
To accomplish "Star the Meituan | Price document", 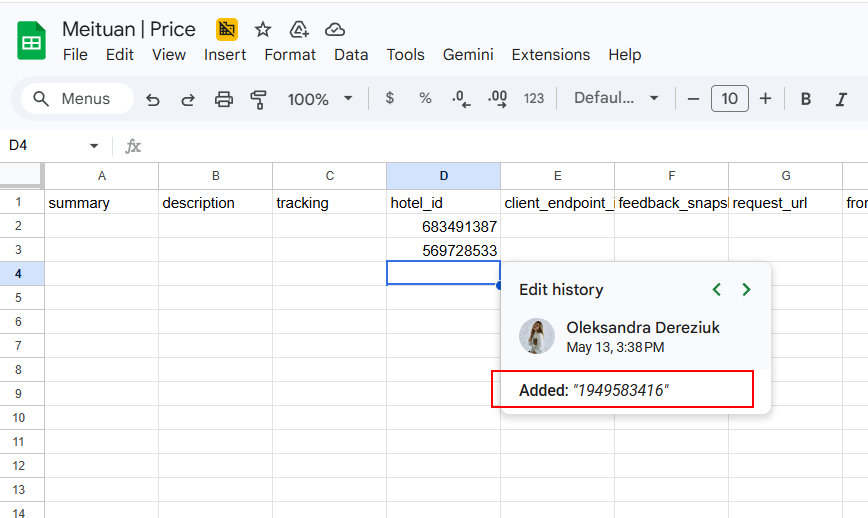I will pyautogui.click(x=263, y=29).
